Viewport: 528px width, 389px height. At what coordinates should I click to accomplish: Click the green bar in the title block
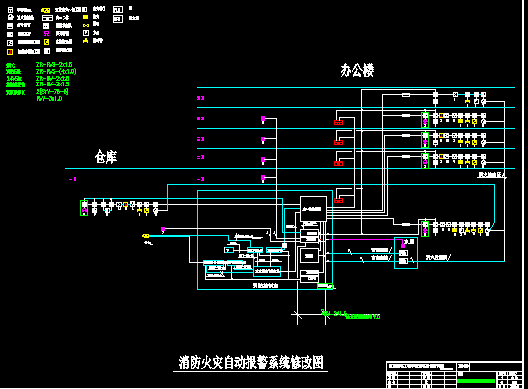[x=476, y=381]
